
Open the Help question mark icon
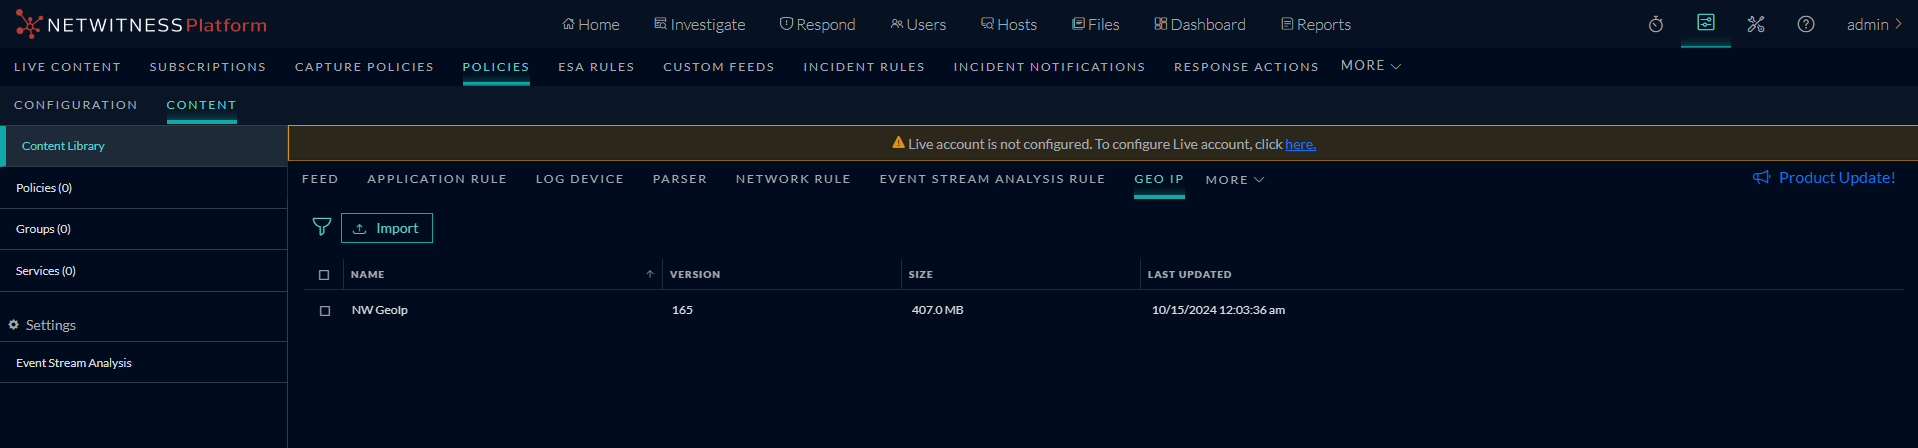[1806, 24]
